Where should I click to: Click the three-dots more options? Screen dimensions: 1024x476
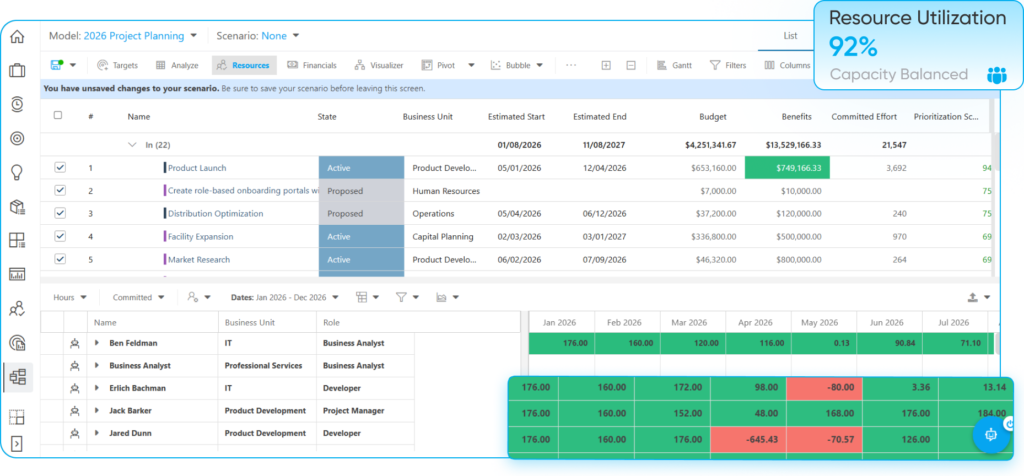[x=571, y=65]
